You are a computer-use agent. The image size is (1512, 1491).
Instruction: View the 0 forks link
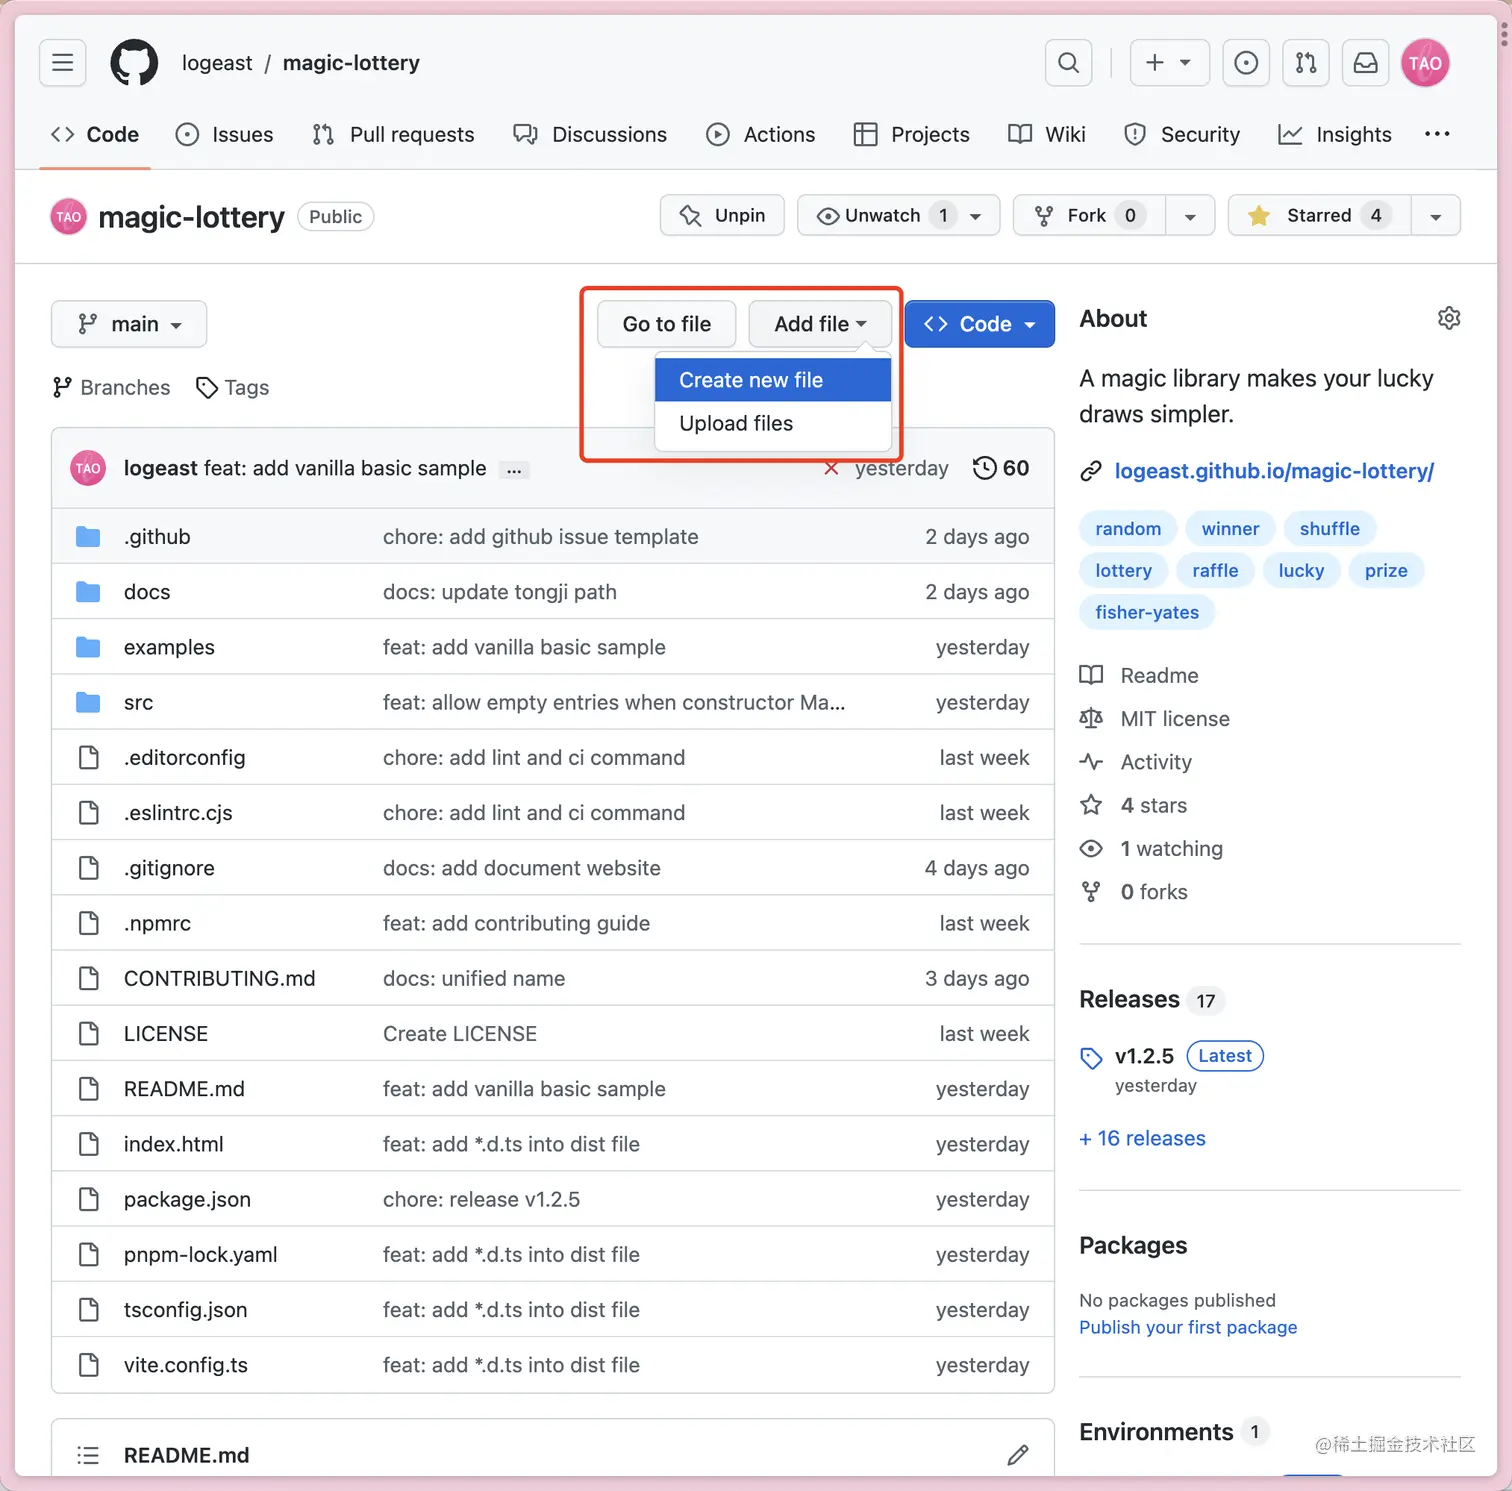[1134, 892]
